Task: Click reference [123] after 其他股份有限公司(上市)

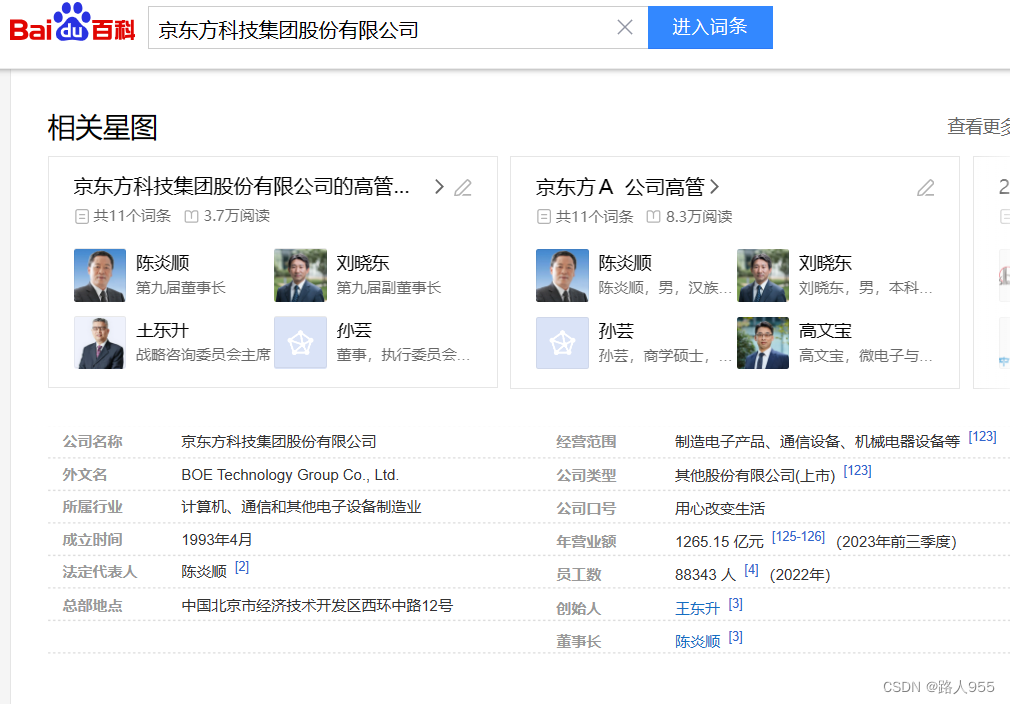Action: coord(857,471)
